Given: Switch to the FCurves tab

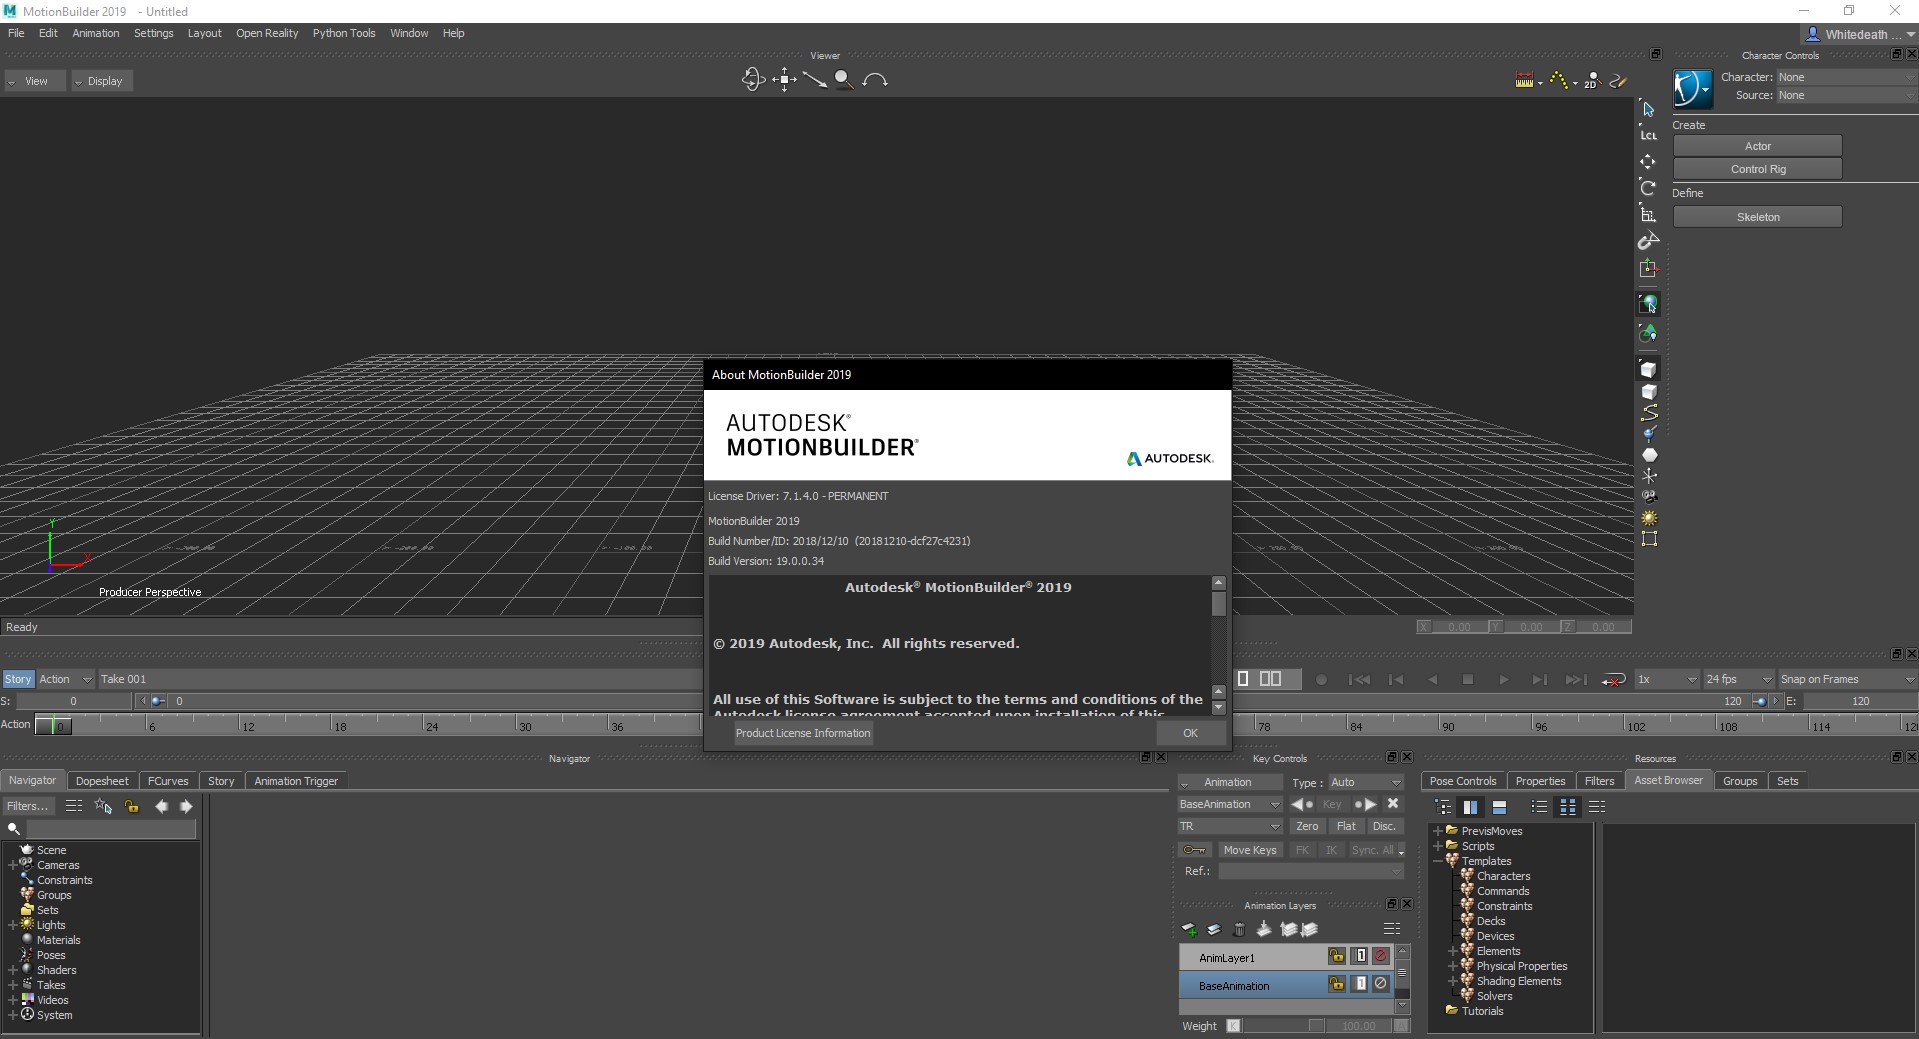Looking at the screenshot, I should pos(168,781).
